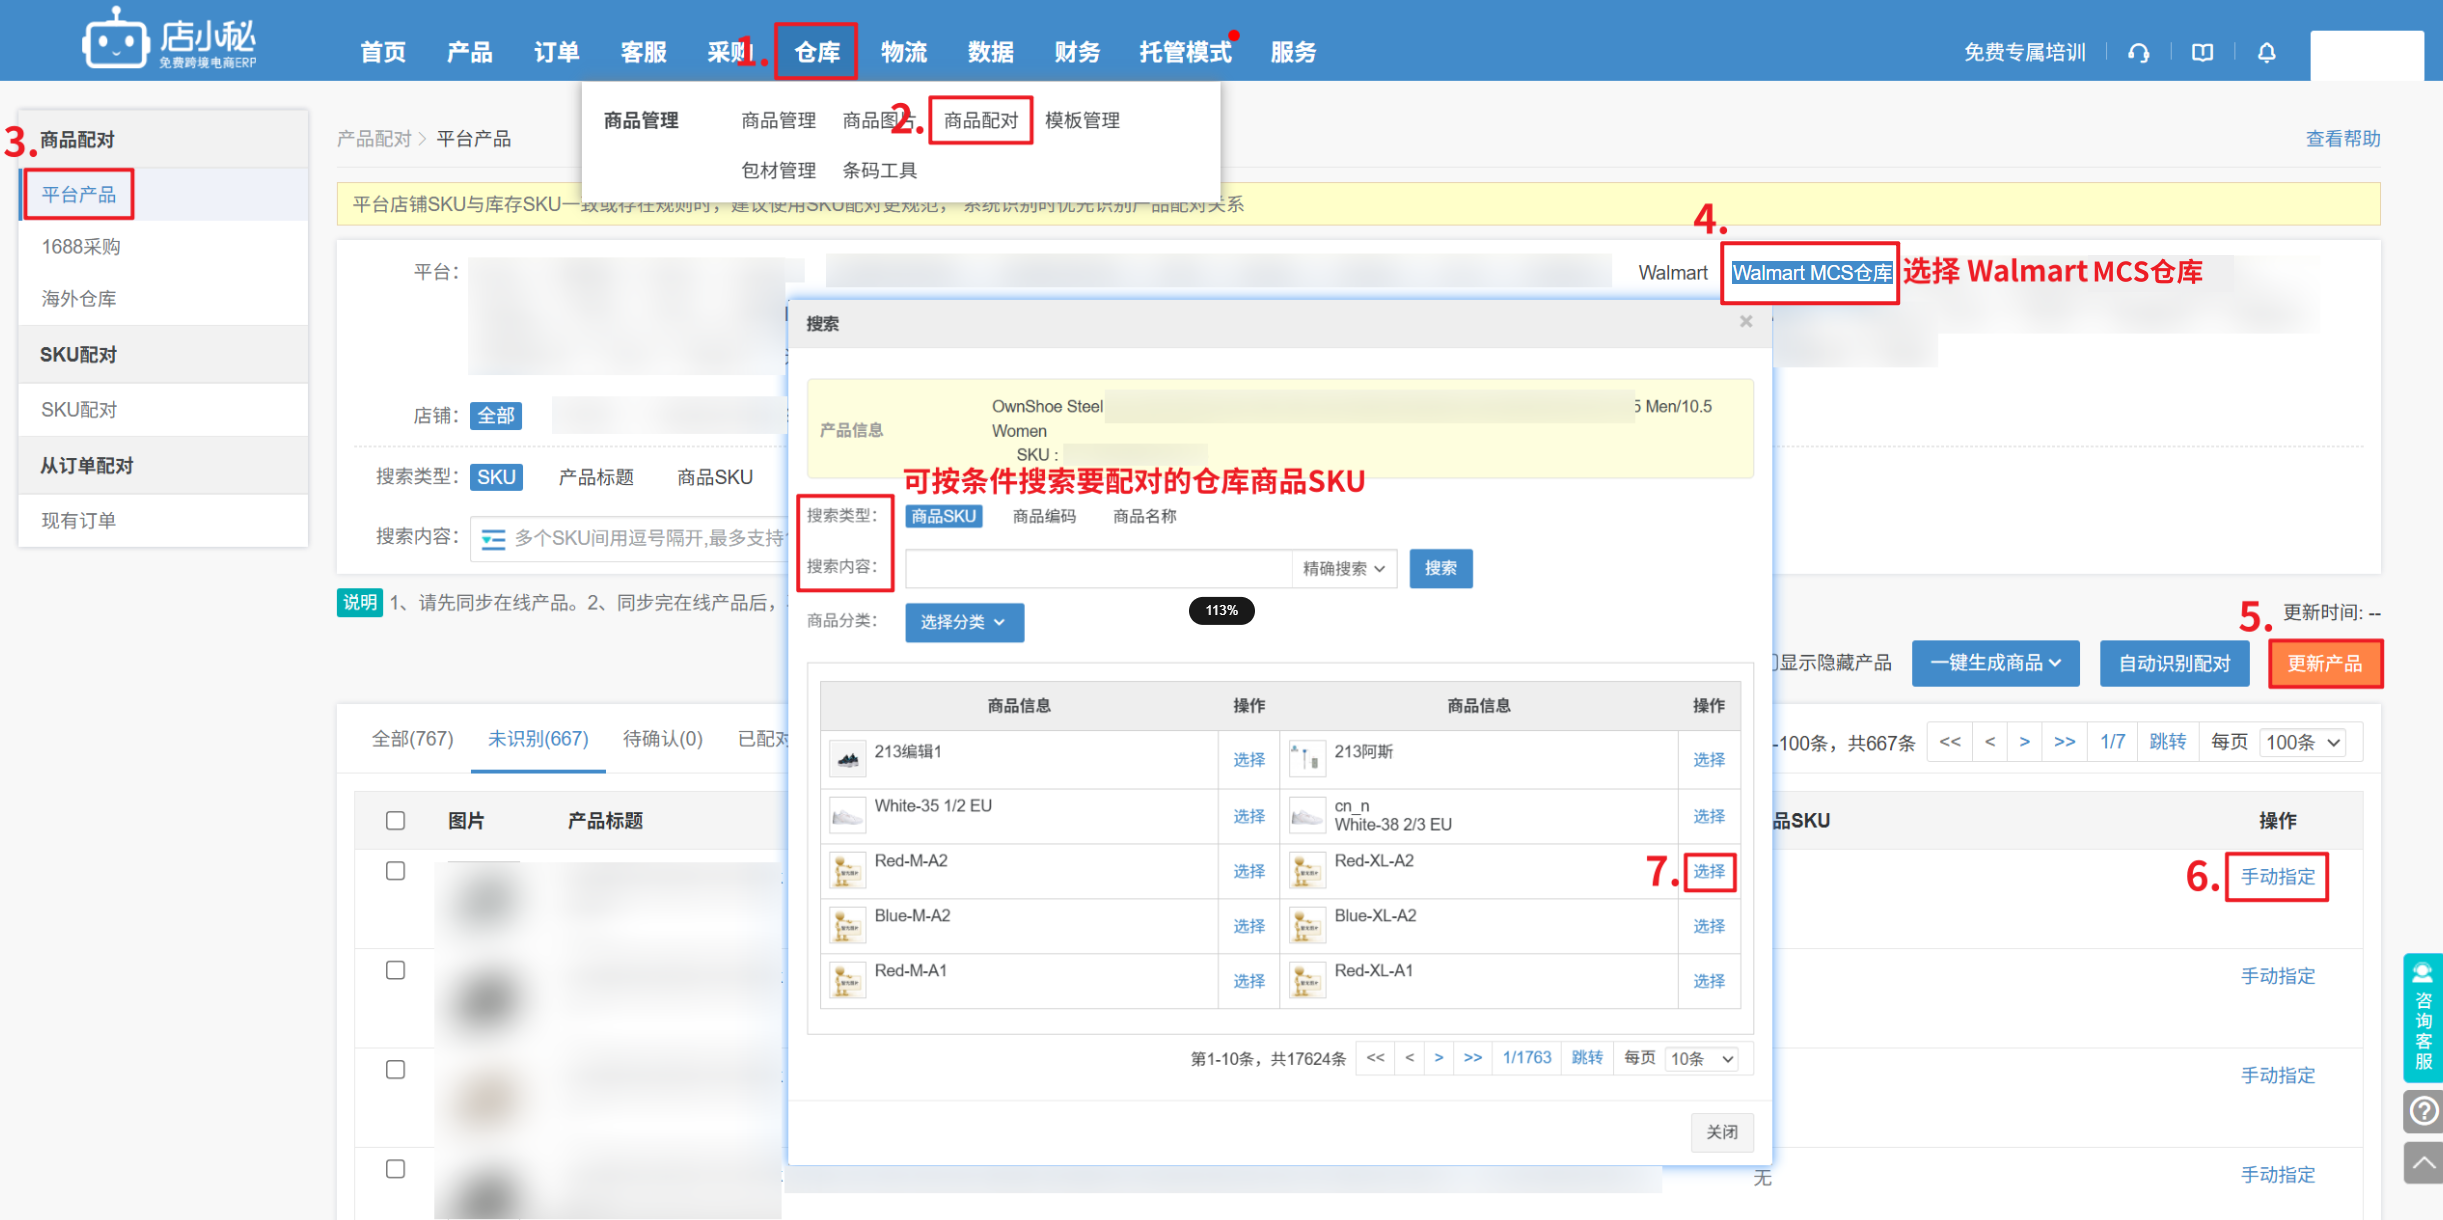2443x1220 pixels.
Task: Check the second product row checkbox
Action: 395,970
